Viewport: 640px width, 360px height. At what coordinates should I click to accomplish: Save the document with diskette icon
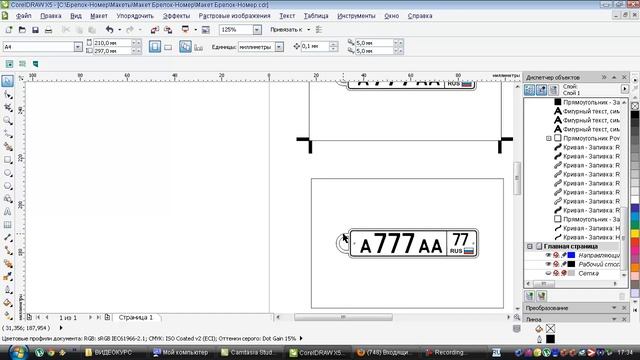point(35,30)
